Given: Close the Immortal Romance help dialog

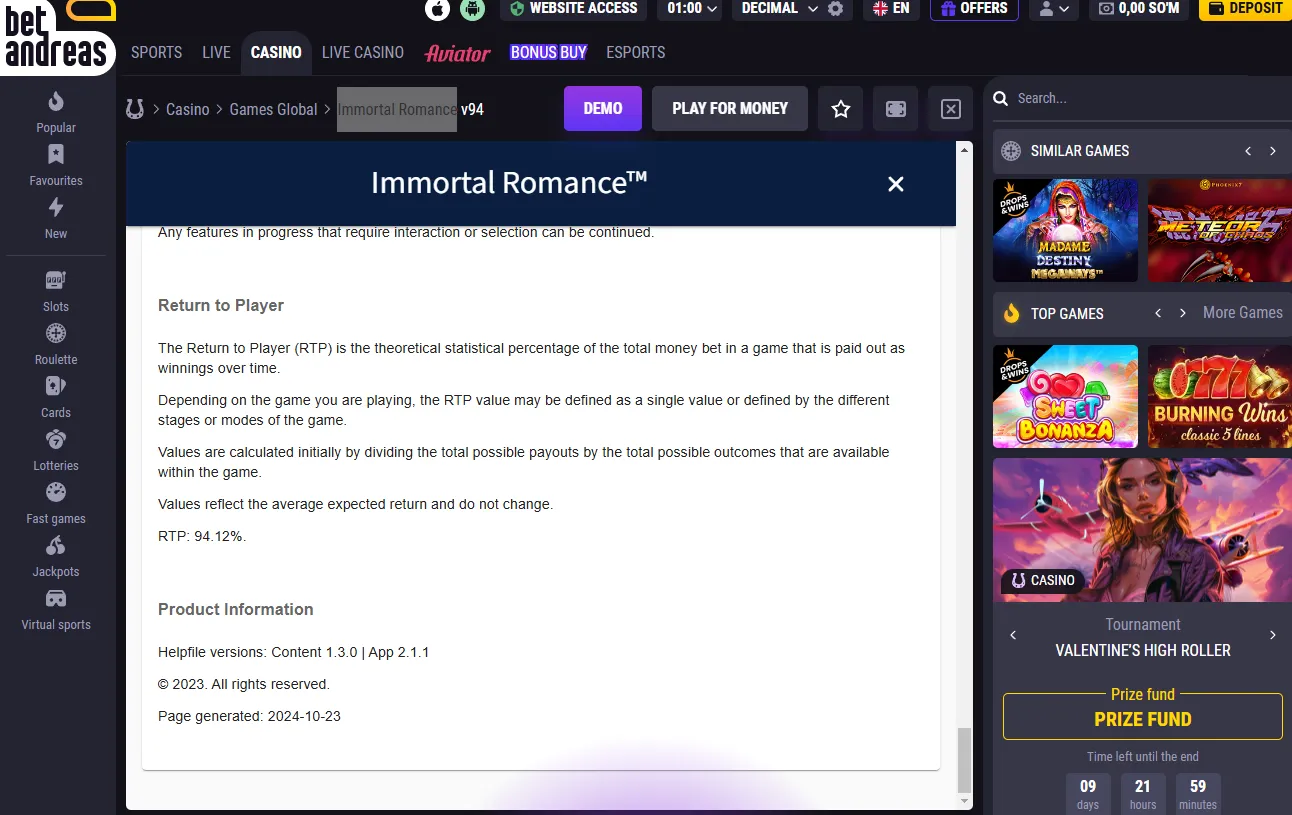Looking at the screenshot, I should [896, 184].
